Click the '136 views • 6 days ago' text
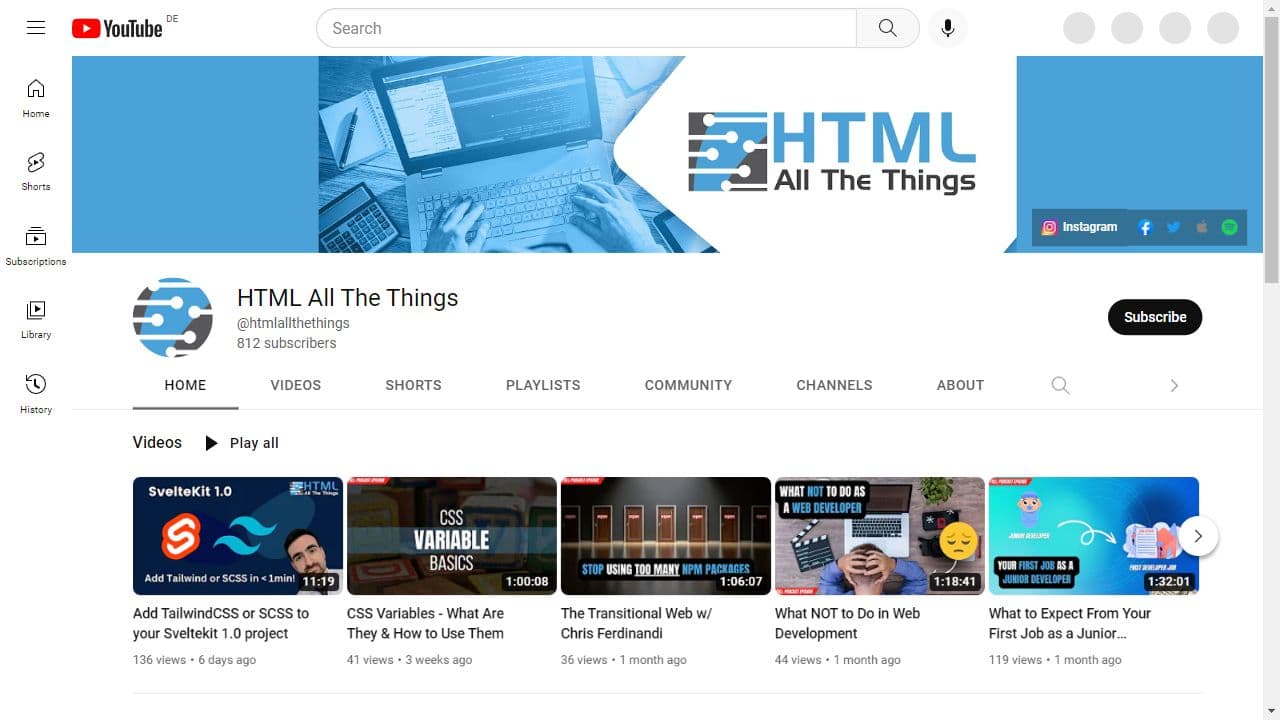Screen dimensions: 1280x720 coord(194,660)
